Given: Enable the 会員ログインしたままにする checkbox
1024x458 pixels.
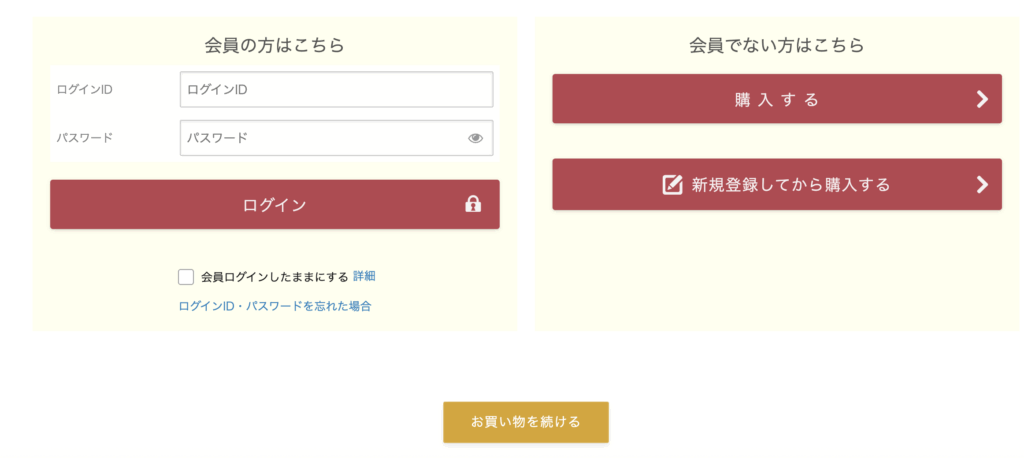Looking at the screenshot, I should [186, 277].
